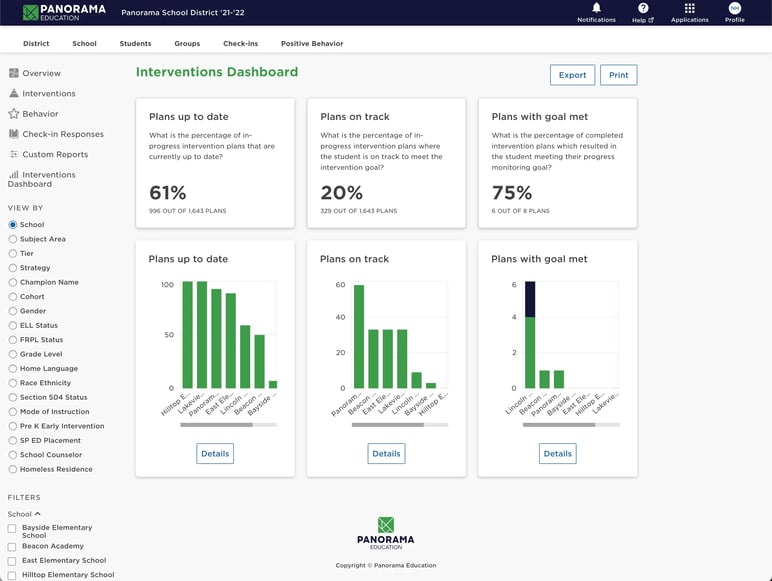Screen dimensions: 772x581
Task: Select the SP ED Placement radio button
Action: pyautogui.click(x=13, y=440)
